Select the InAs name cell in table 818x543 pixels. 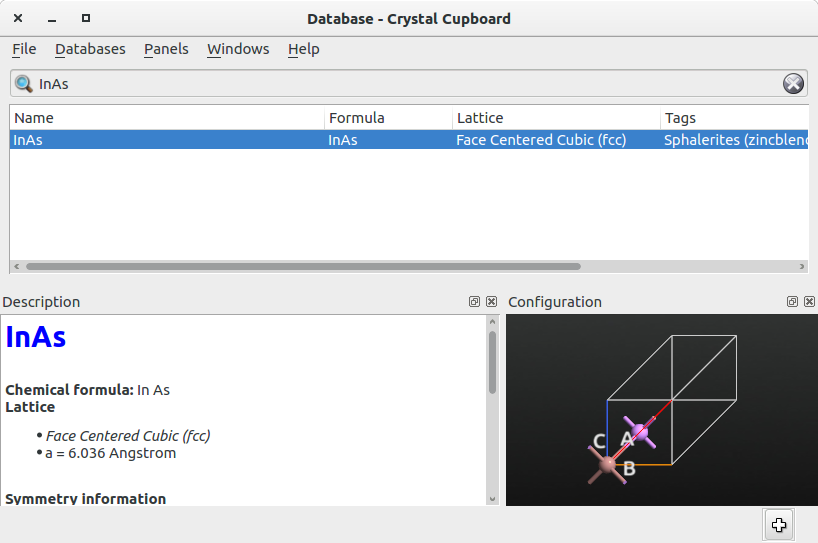point(167,140)
